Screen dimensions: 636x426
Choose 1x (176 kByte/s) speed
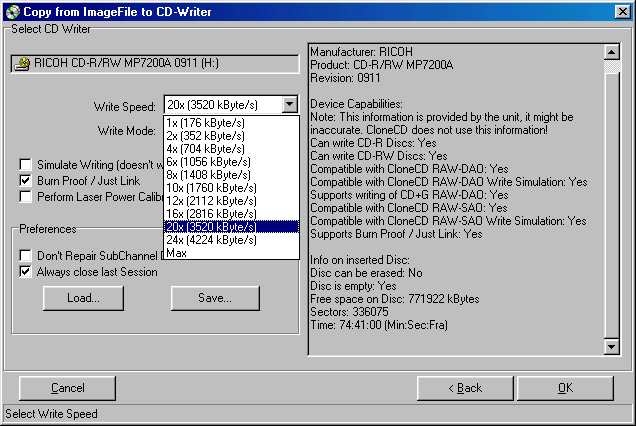pos(231,123)
